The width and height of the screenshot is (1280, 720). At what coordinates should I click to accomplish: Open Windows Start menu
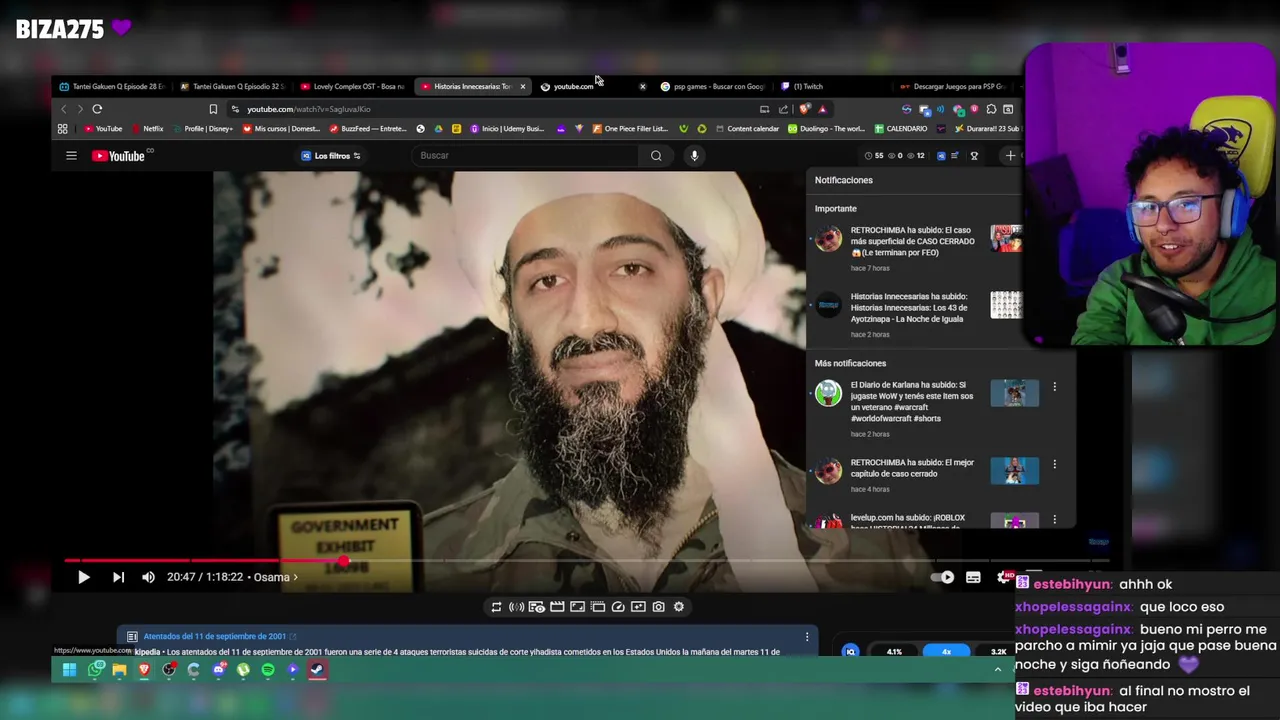tap(69, 670)
